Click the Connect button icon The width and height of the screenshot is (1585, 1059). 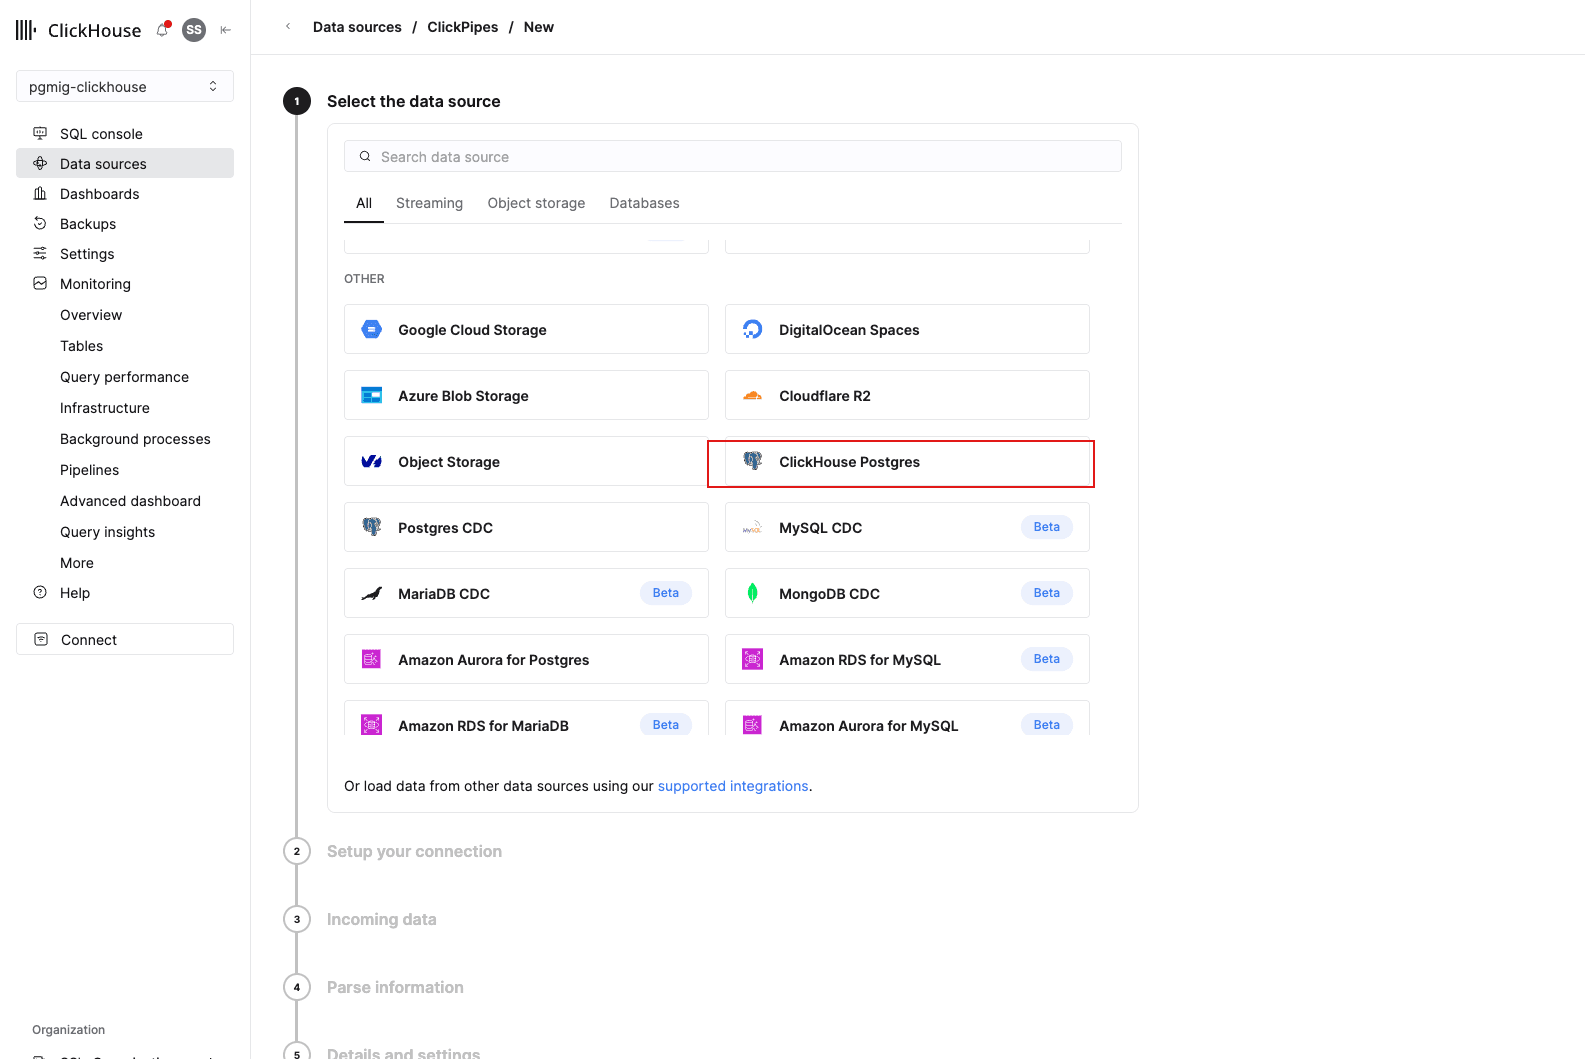(x=41, y=639)
